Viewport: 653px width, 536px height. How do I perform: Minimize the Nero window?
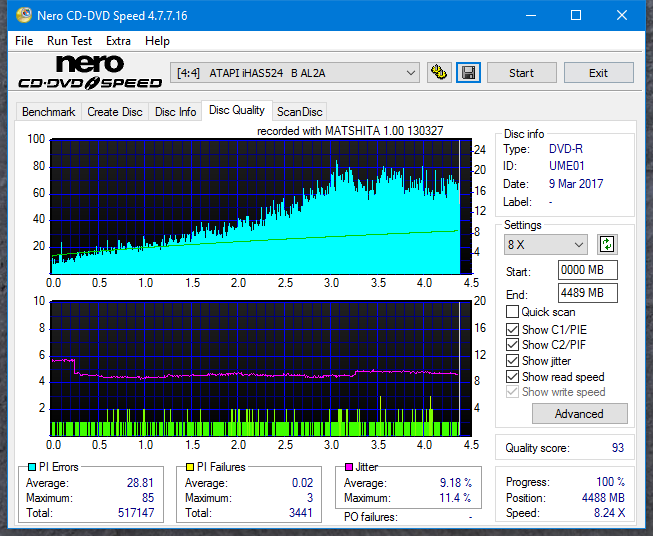[x=531, y=15]
